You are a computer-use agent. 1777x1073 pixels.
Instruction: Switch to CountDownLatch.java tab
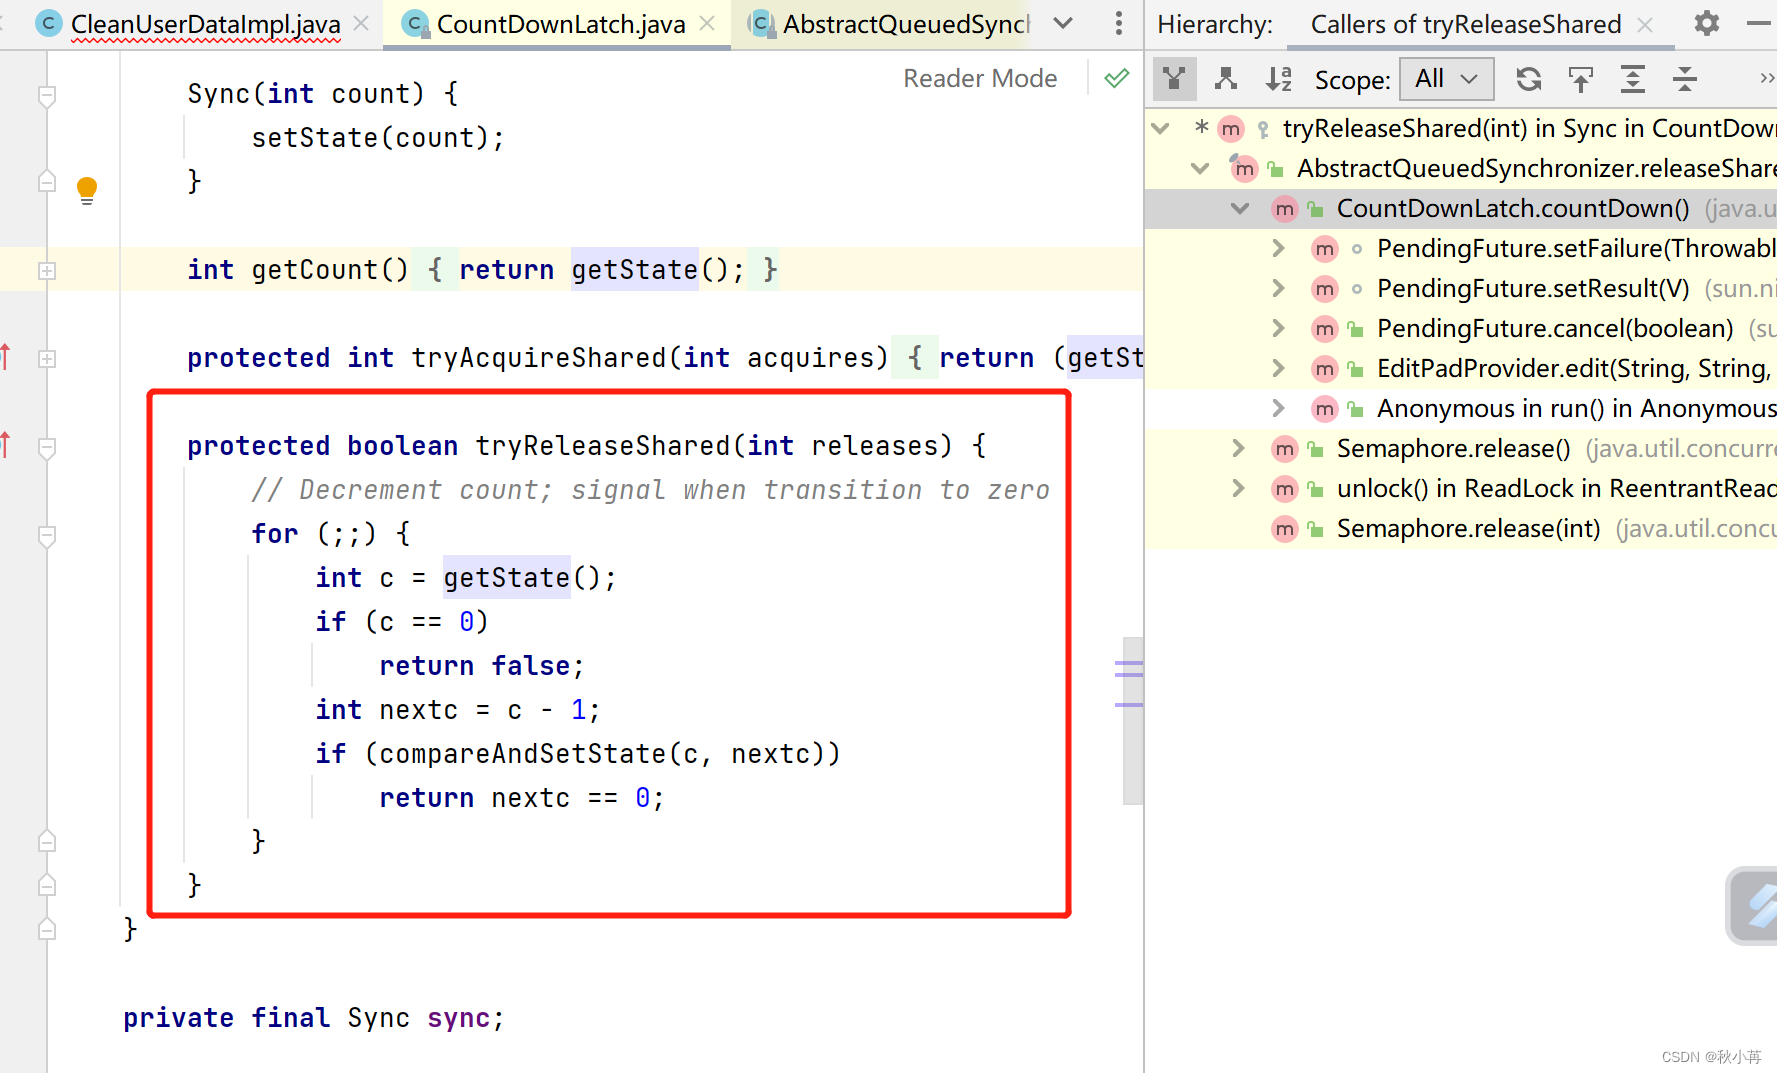click(x=560, y=24)
